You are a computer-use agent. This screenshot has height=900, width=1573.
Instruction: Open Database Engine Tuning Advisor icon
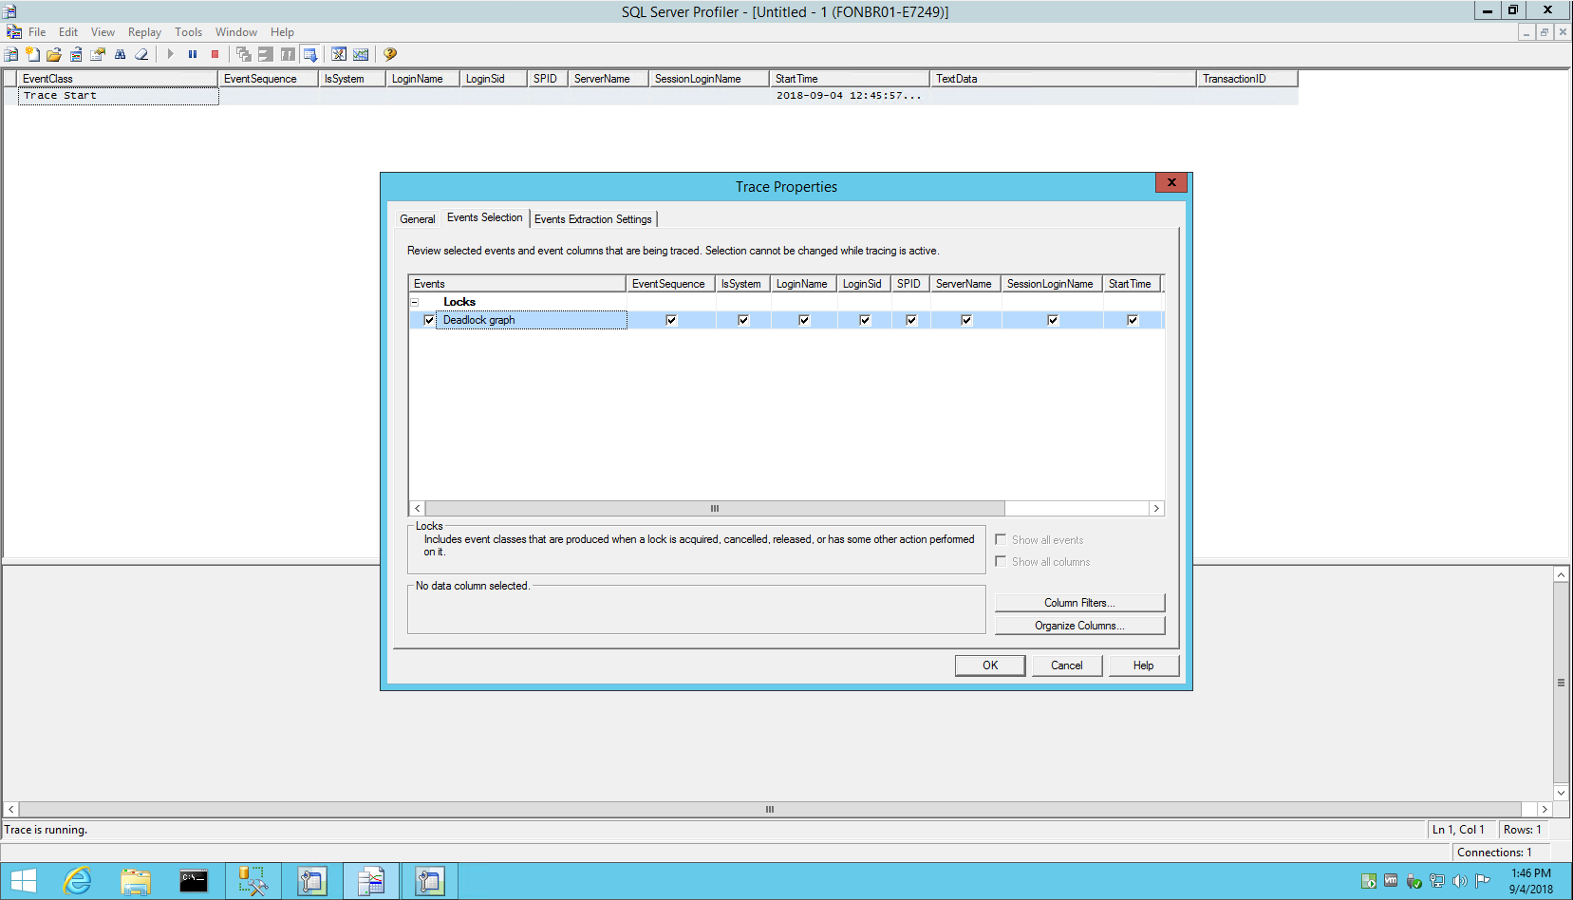pos(339,54)
